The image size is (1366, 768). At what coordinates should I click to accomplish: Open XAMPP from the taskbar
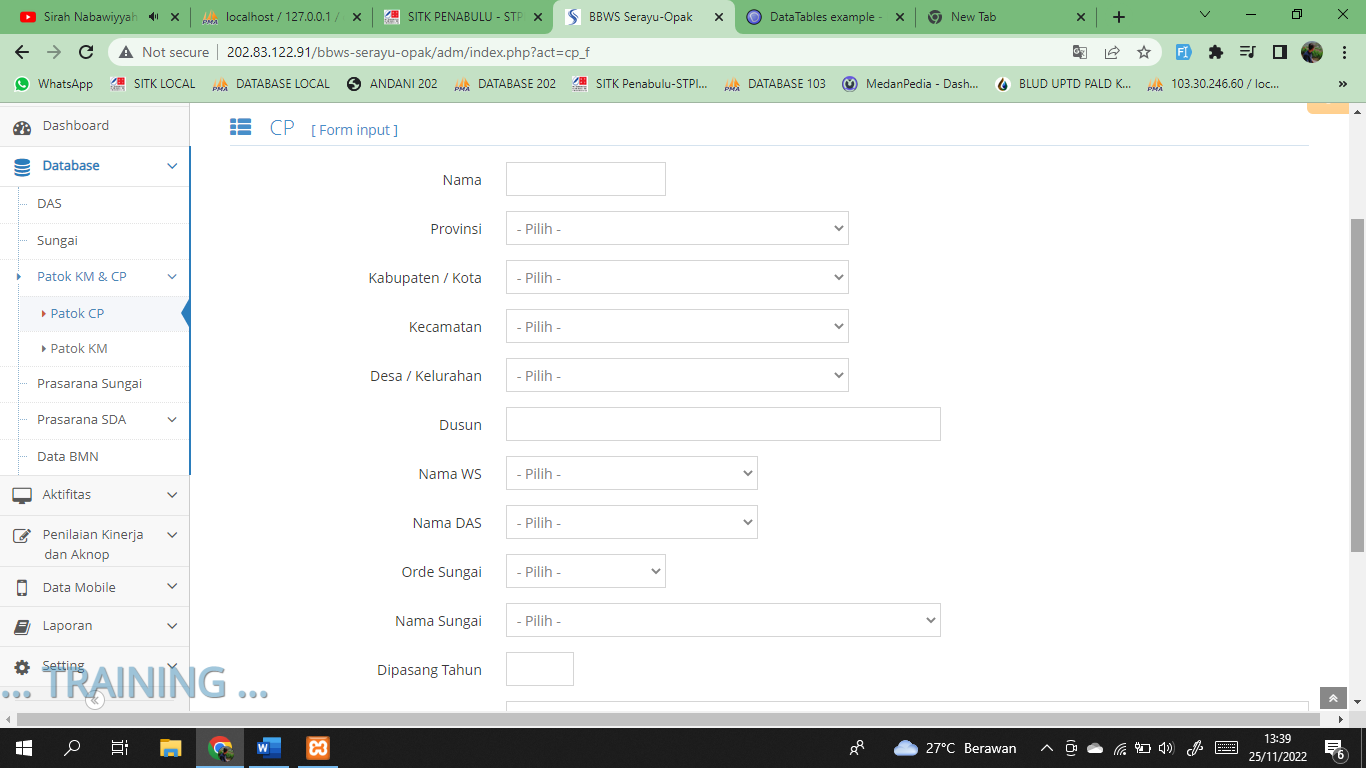[x=318, y=747]
